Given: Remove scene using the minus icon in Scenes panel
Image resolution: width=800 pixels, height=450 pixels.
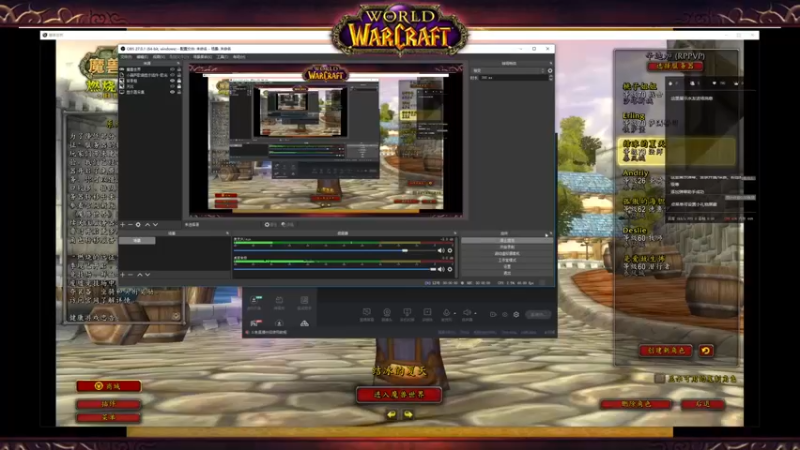Looking at the screenshot, I should pos(130,274).
